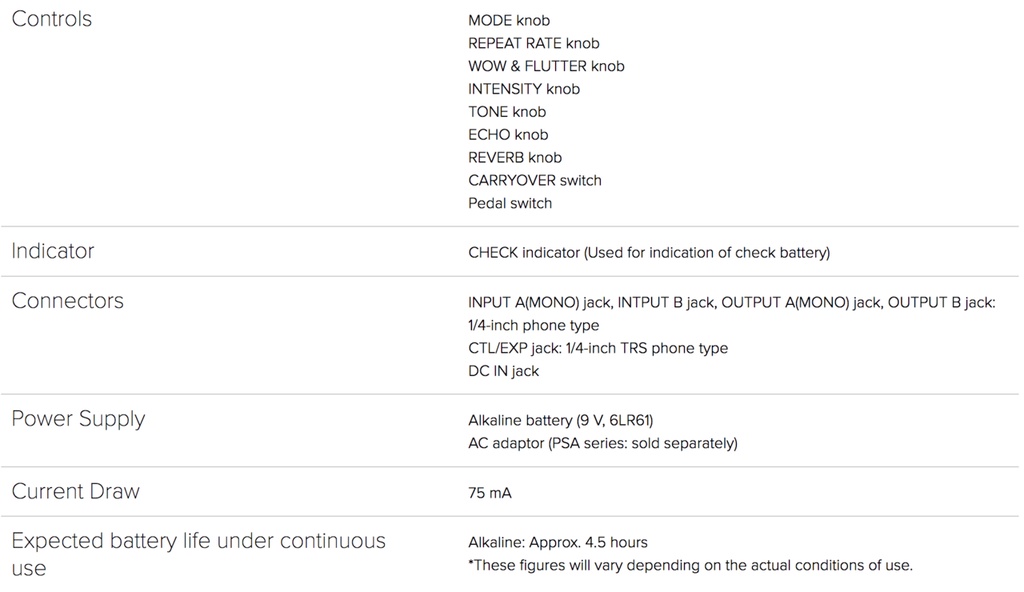1024x592 pixels.
Task: Click the MODE knob text line
Action: (508, 20)
